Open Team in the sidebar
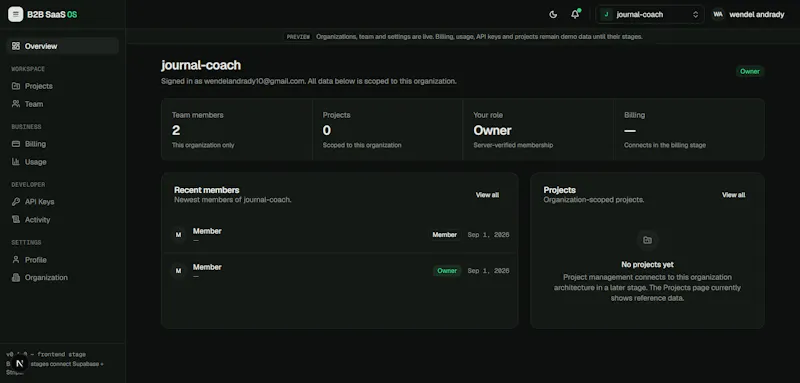800x383 pixels. (62, 104)
